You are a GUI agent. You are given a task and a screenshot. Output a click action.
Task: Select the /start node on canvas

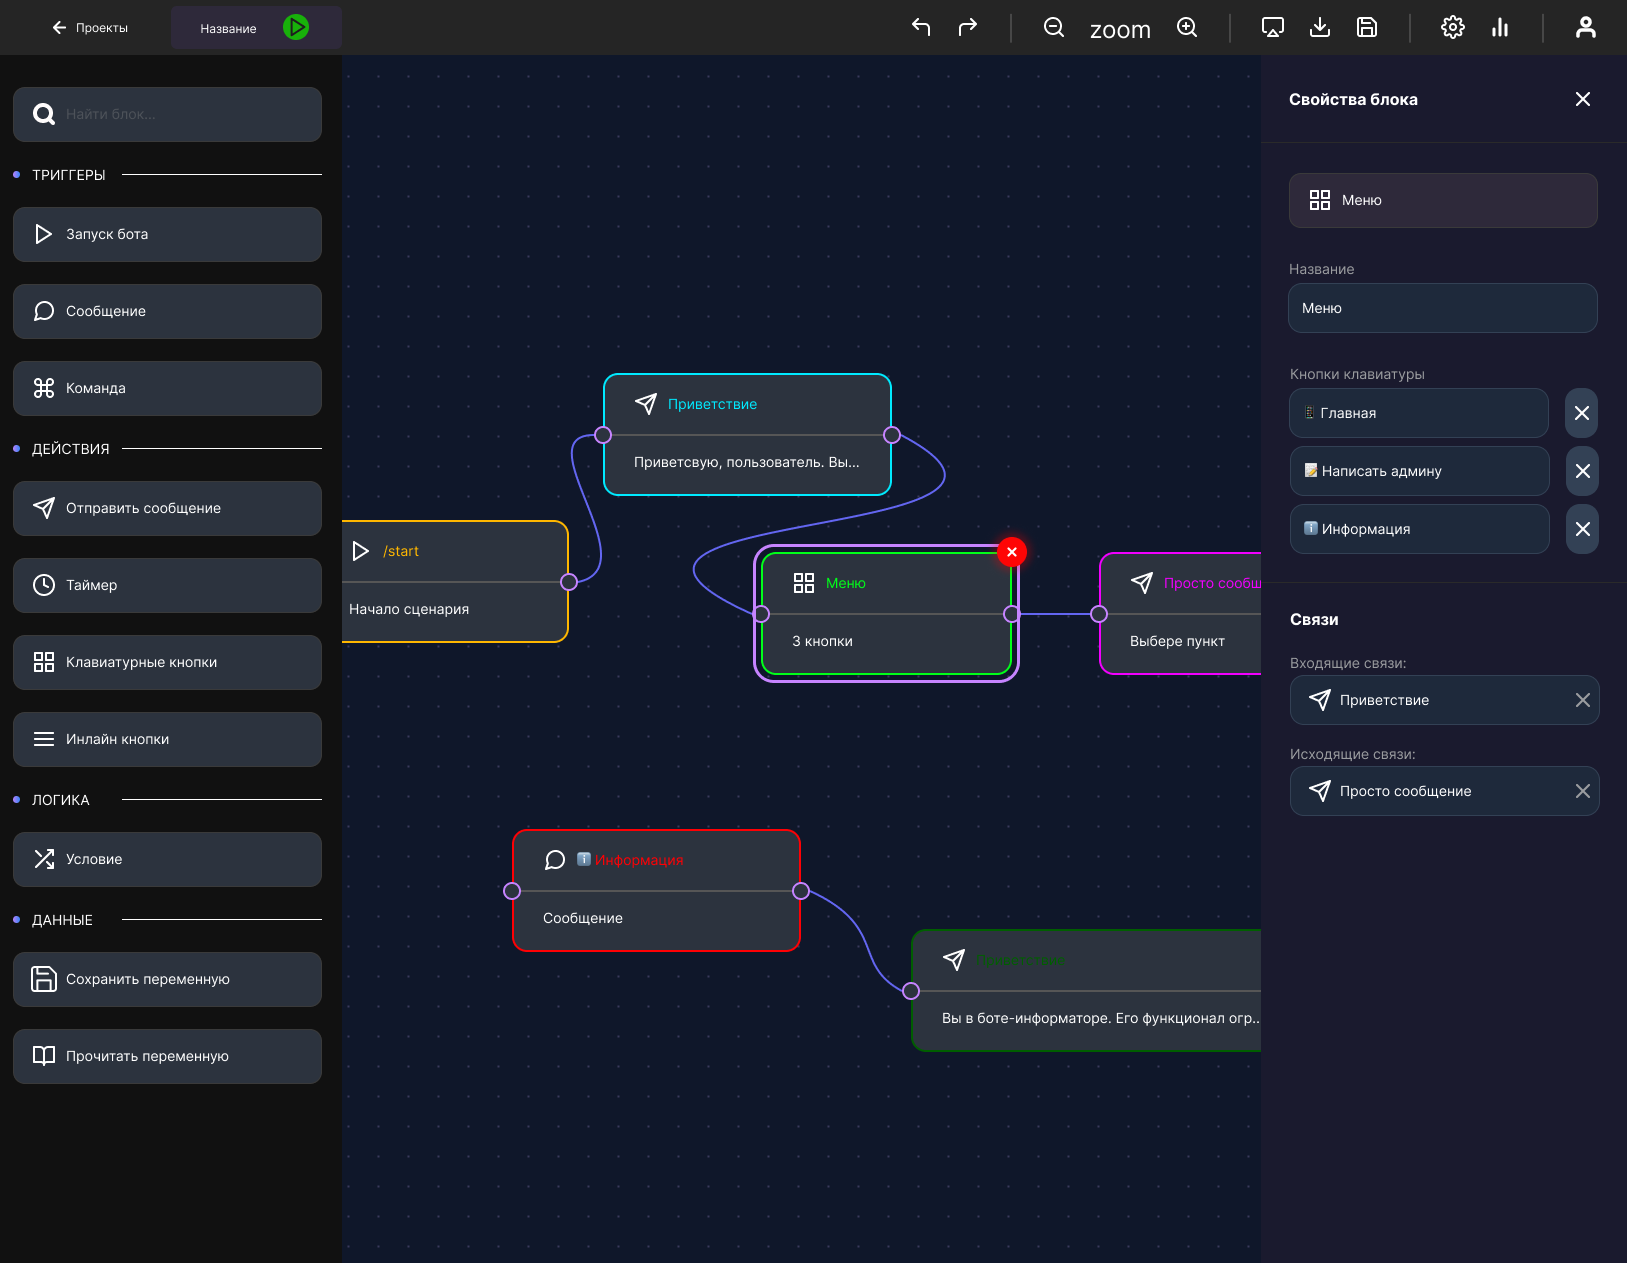(x=455, y=581)
